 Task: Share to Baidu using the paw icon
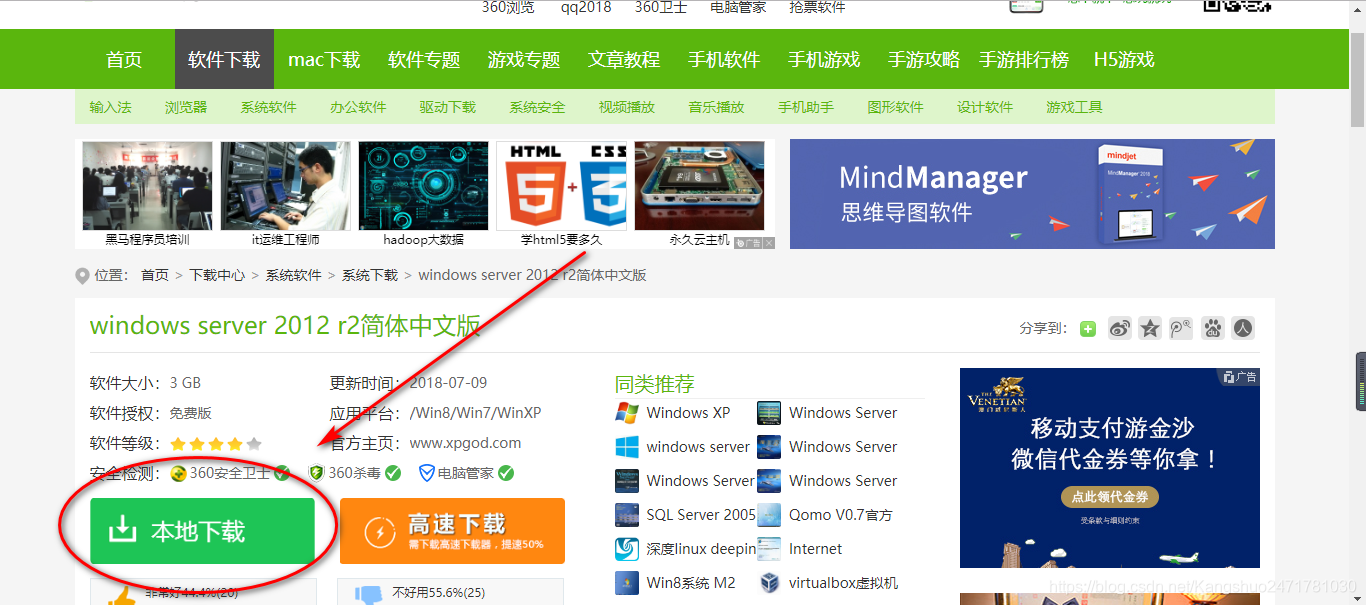tap(1212, 328)
